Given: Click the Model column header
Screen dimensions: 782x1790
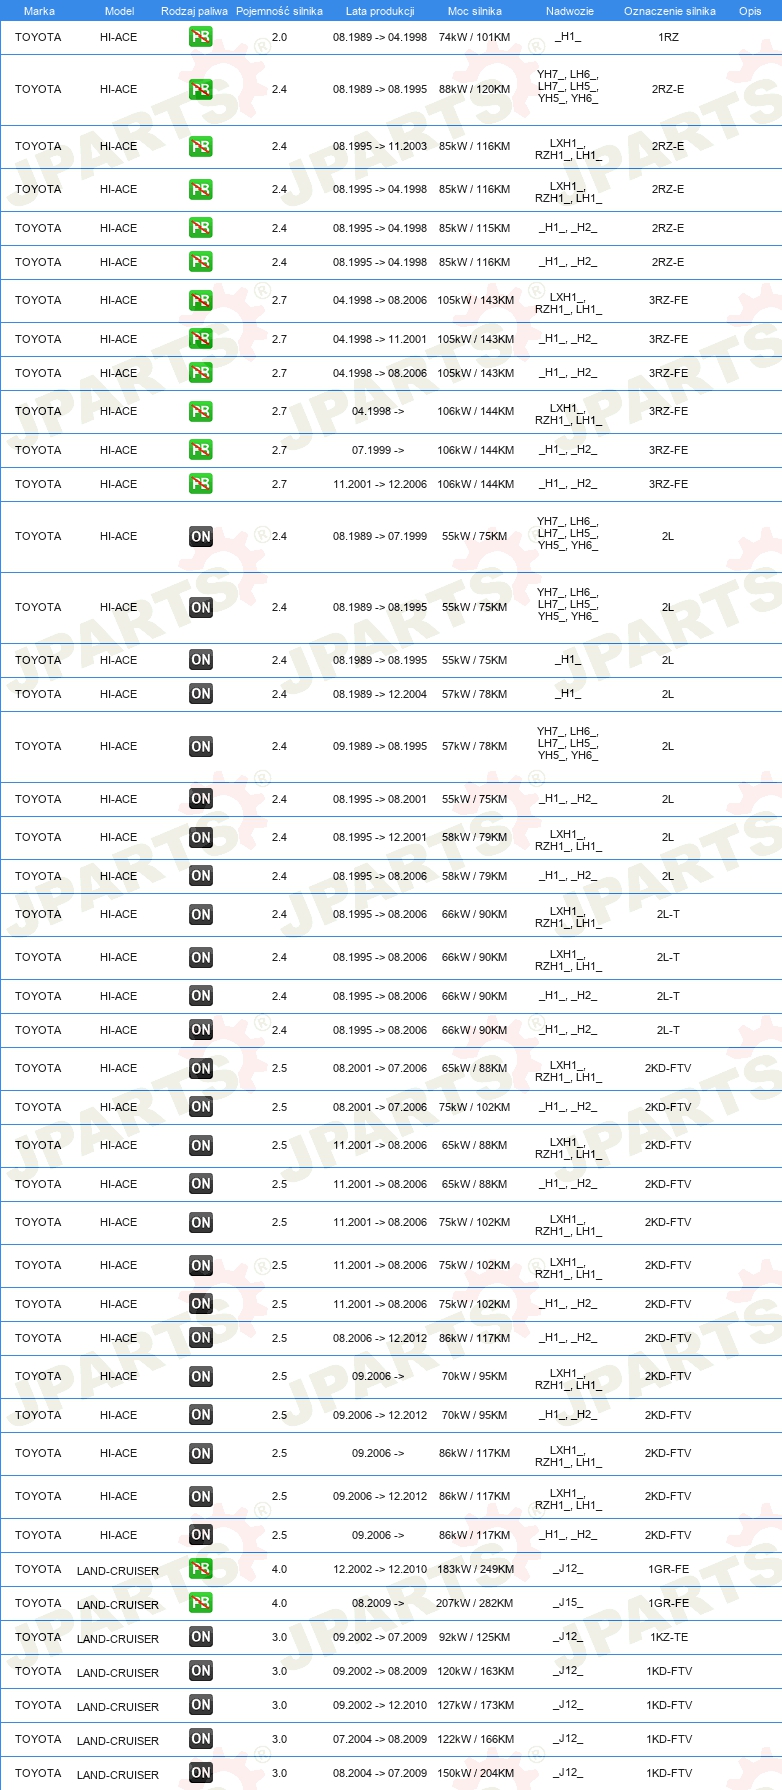Looking at the screenshot, I should [x=119, y=11].
